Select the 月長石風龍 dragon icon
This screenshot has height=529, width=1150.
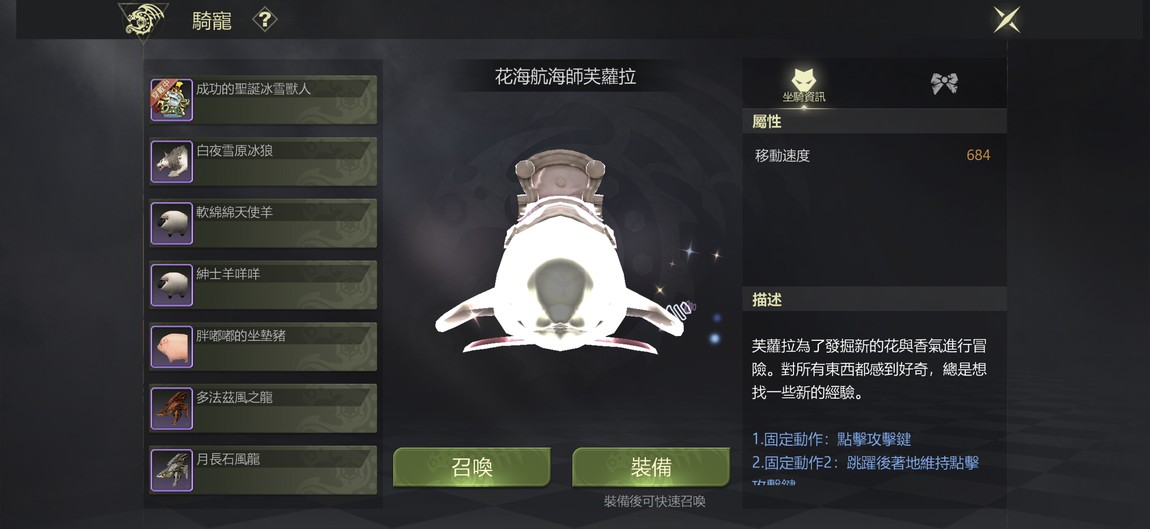coord(172,470)
